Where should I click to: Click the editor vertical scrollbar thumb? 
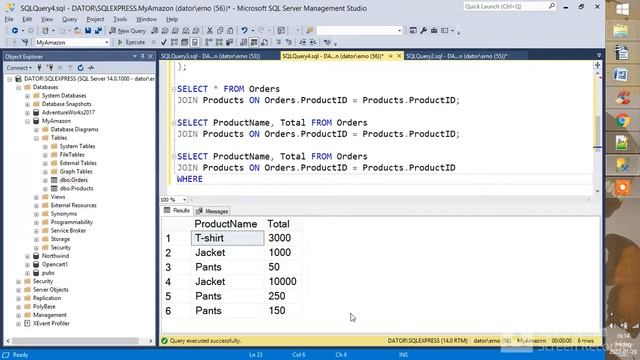tap(597, 131)
